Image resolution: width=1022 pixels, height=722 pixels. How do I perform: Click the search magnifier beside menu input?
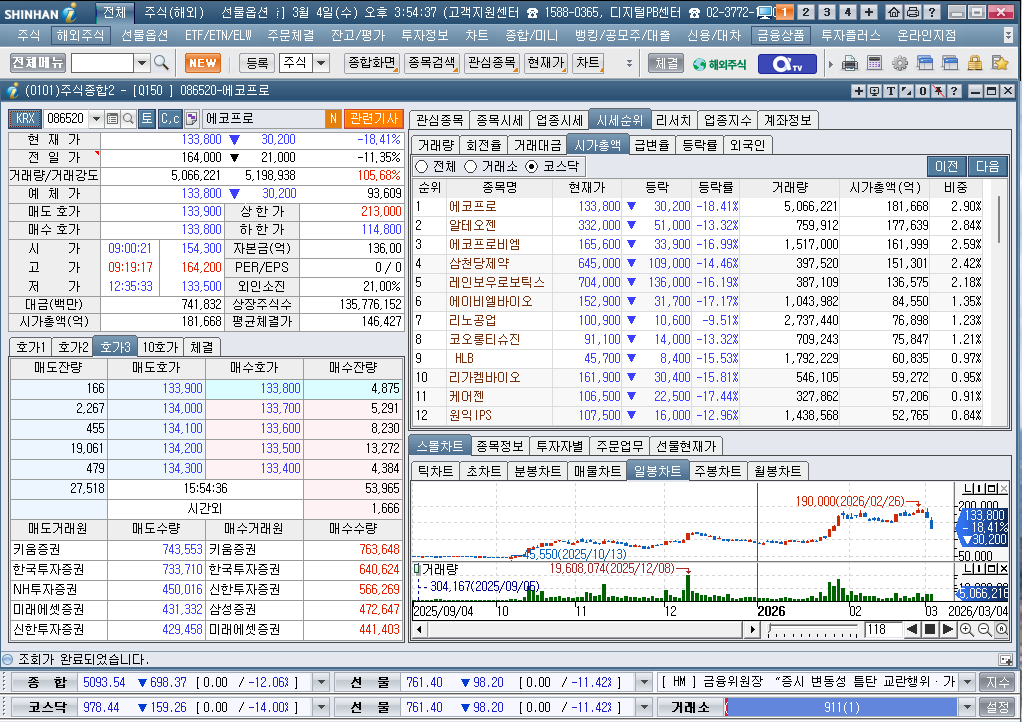[161, 63]
